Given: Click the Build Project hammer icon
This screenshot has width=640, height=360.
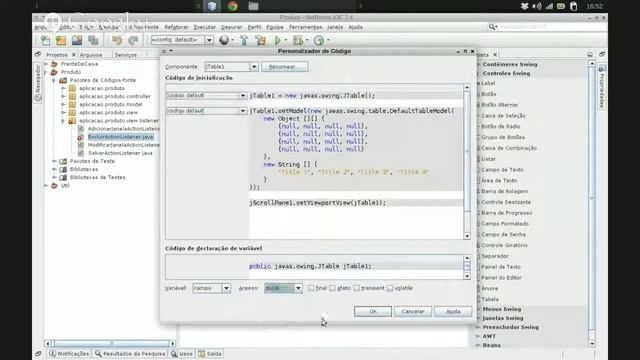Looking at the screenshot, I should (x=244, y=40).
